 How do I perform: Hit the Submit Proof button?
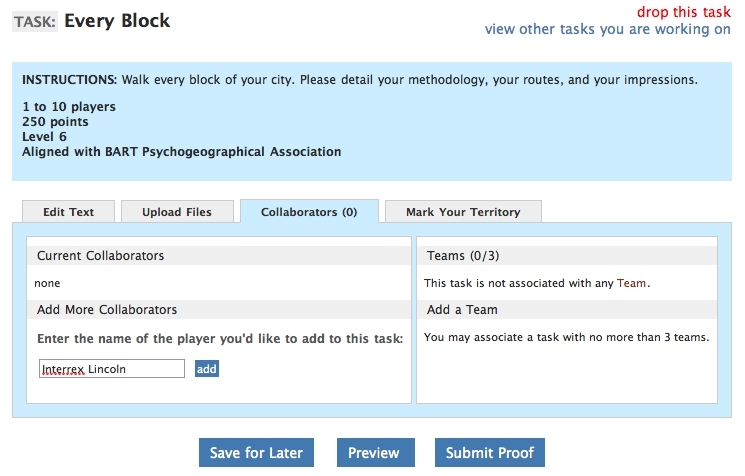[x=489, y=453]
